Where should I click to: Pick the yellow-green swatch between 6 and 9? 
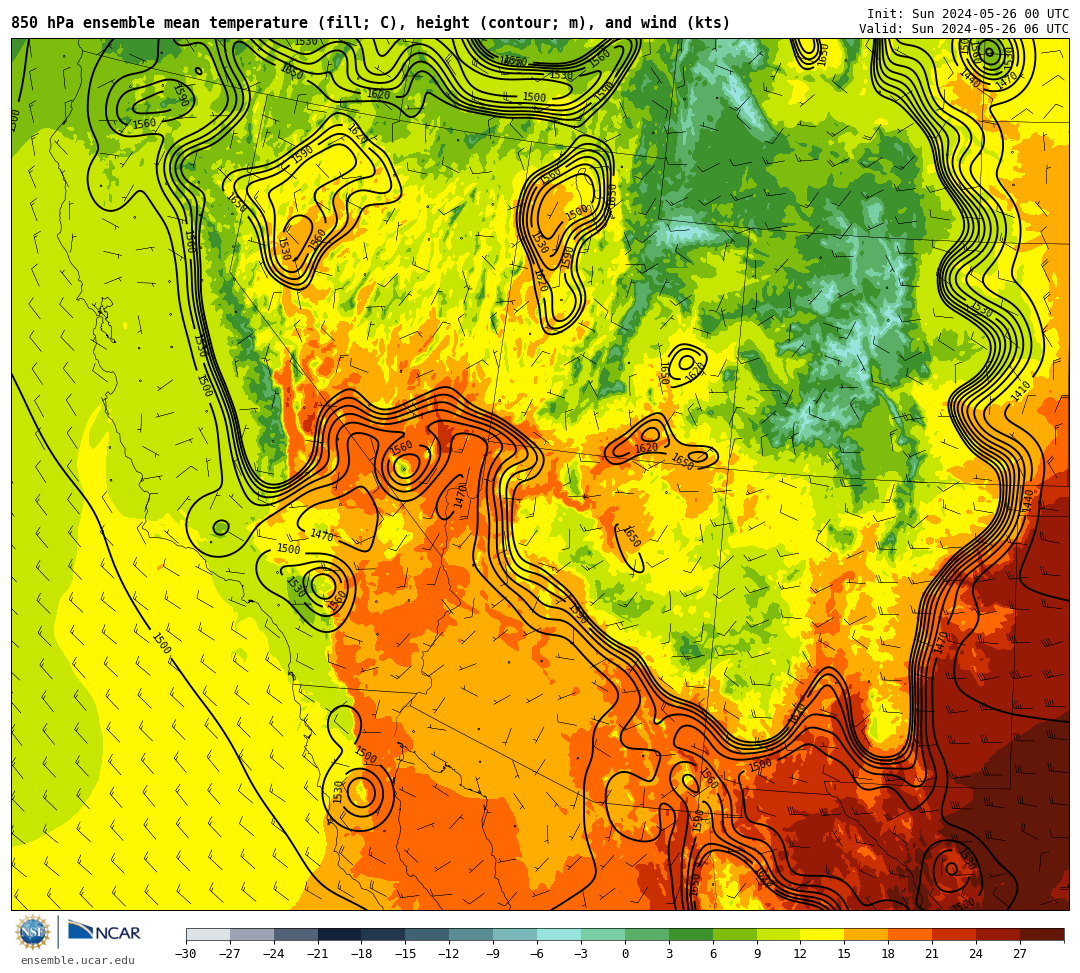[x=735, y=934]
